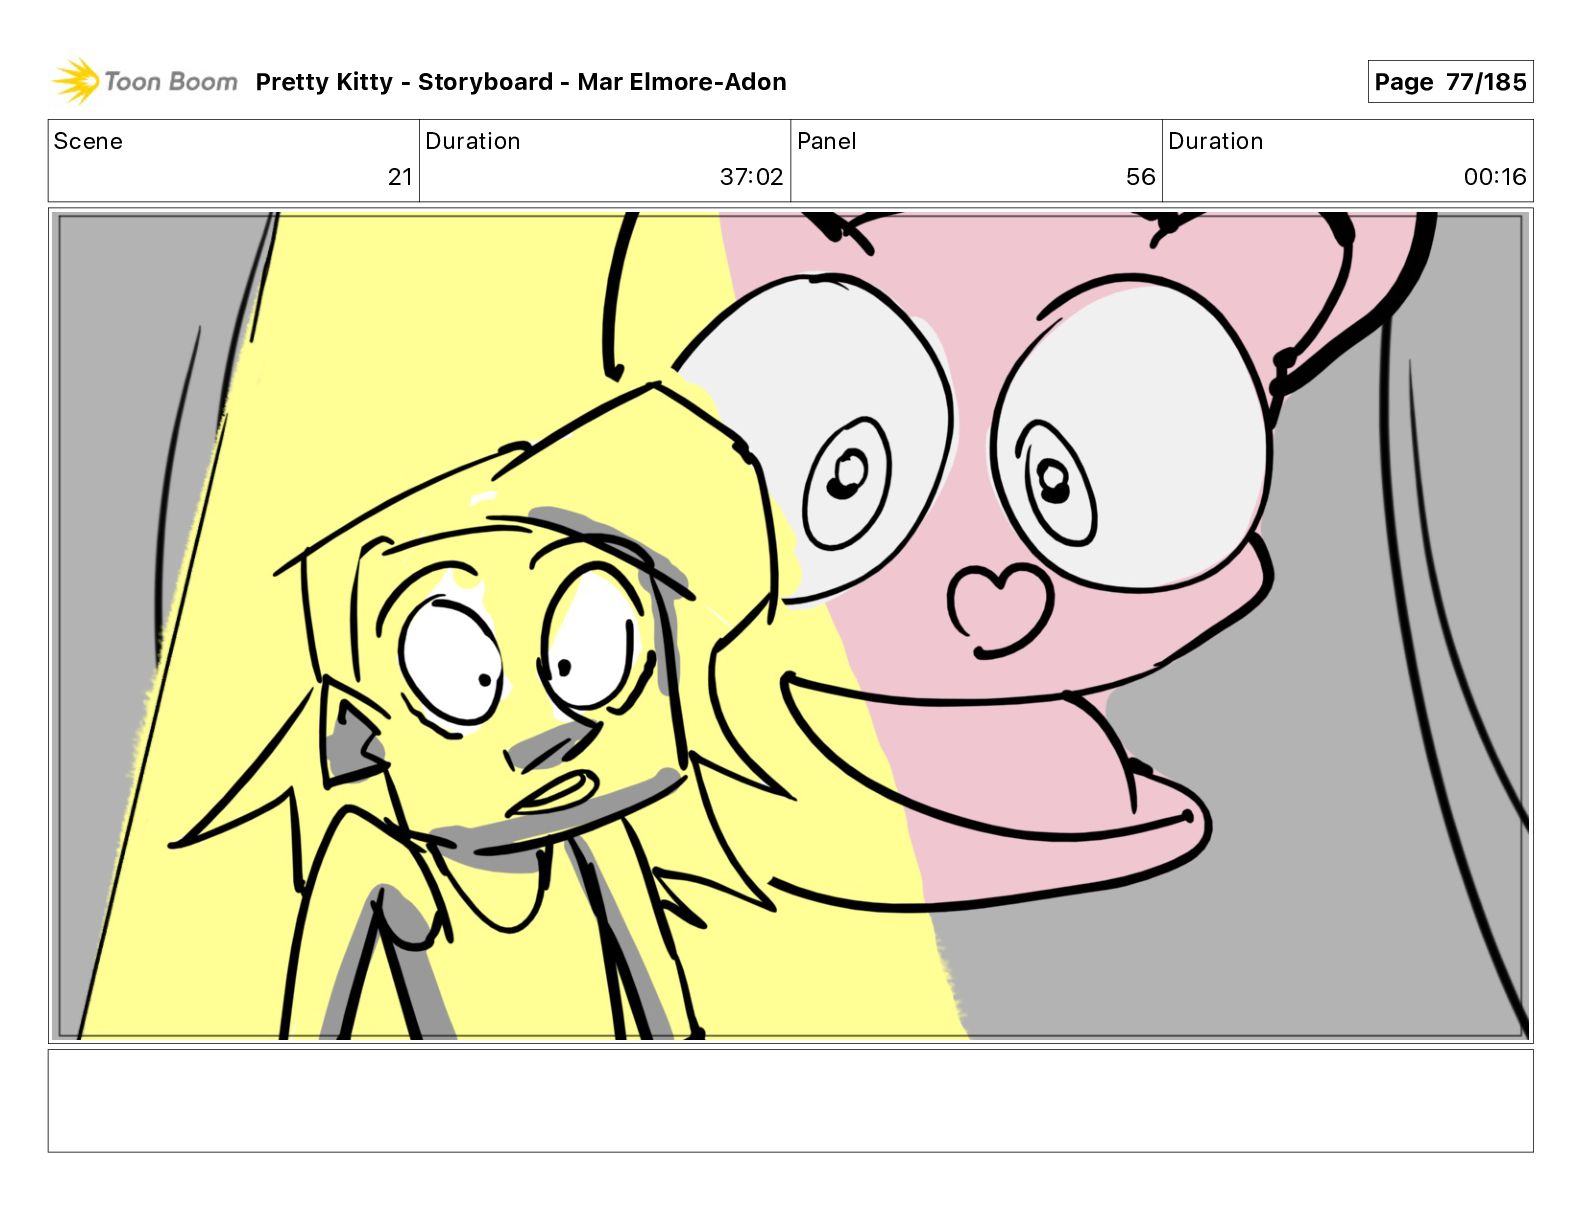Click the scene number '21'
The image size is (1584, 1224).
pos(400,177)
